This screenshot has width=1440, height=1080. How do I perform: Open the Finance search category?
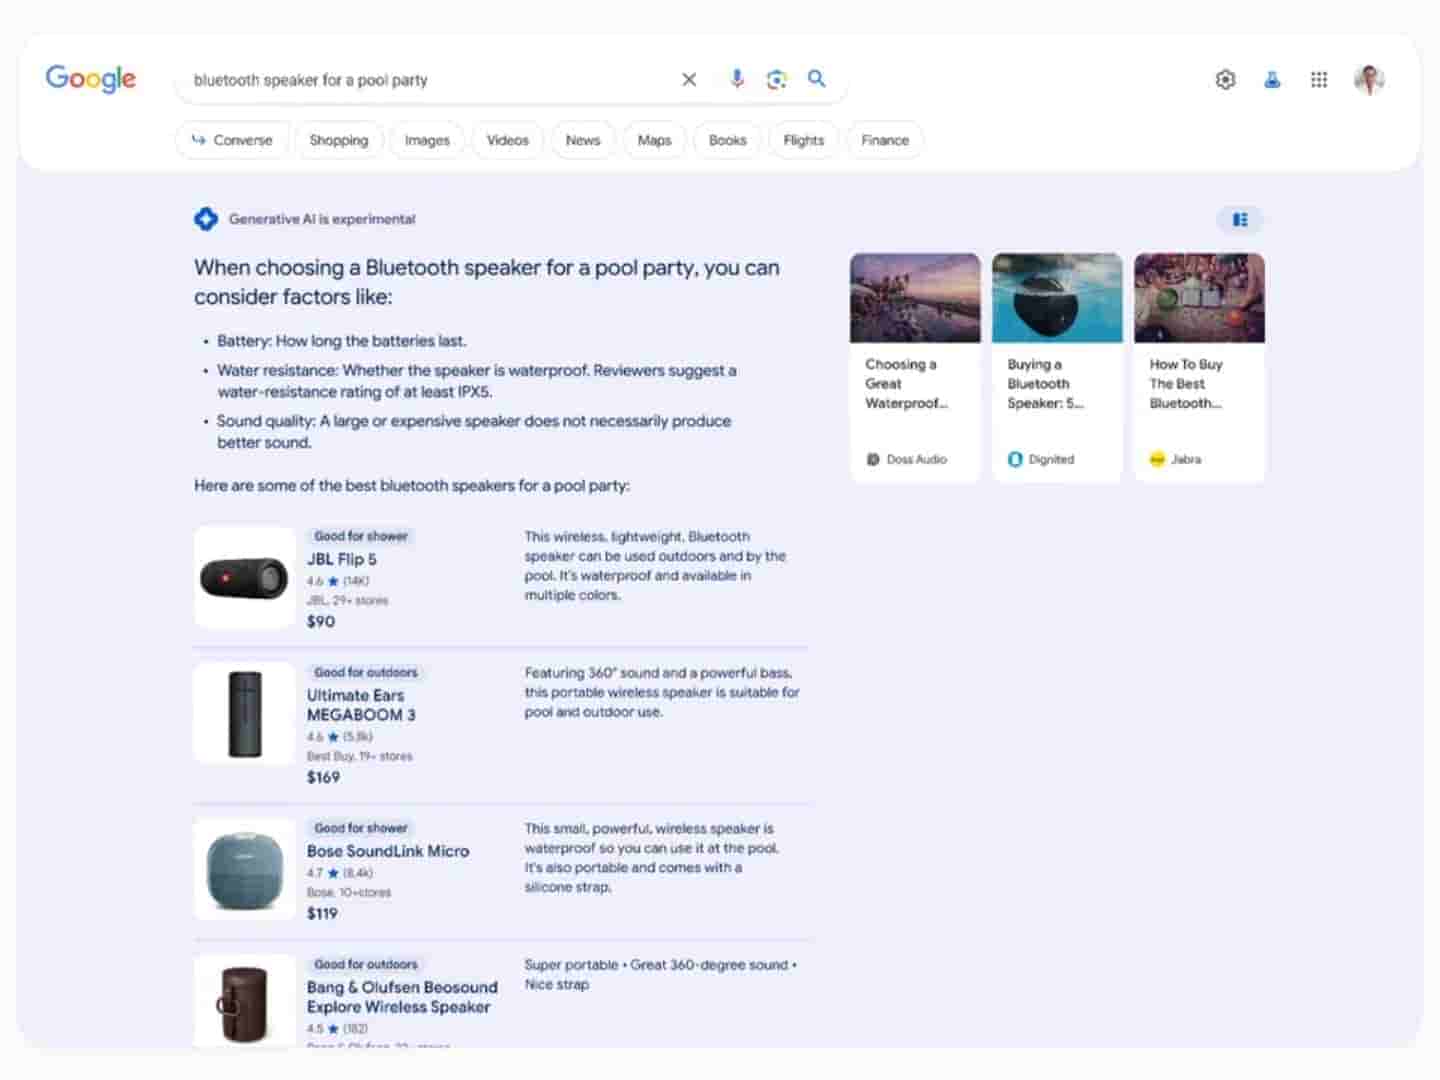coord(884,140)
